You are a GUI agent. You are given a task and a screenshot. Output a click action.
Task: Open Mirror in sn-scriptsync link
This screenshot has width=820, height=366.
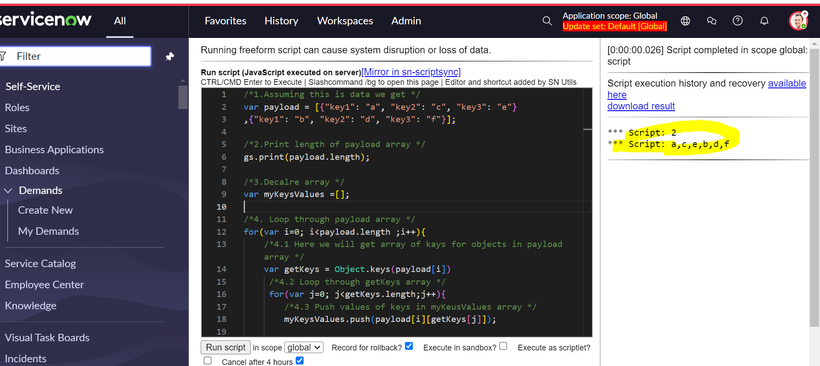point(411,72)
